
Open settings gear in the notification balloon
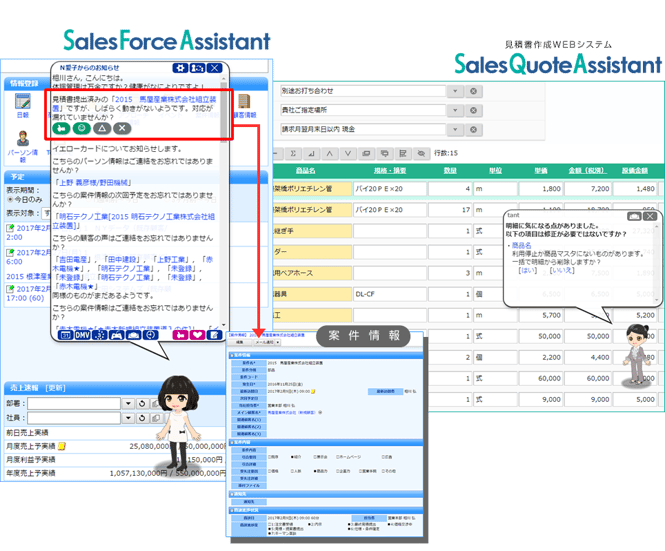pyautogui.click(x=180, y=68)
